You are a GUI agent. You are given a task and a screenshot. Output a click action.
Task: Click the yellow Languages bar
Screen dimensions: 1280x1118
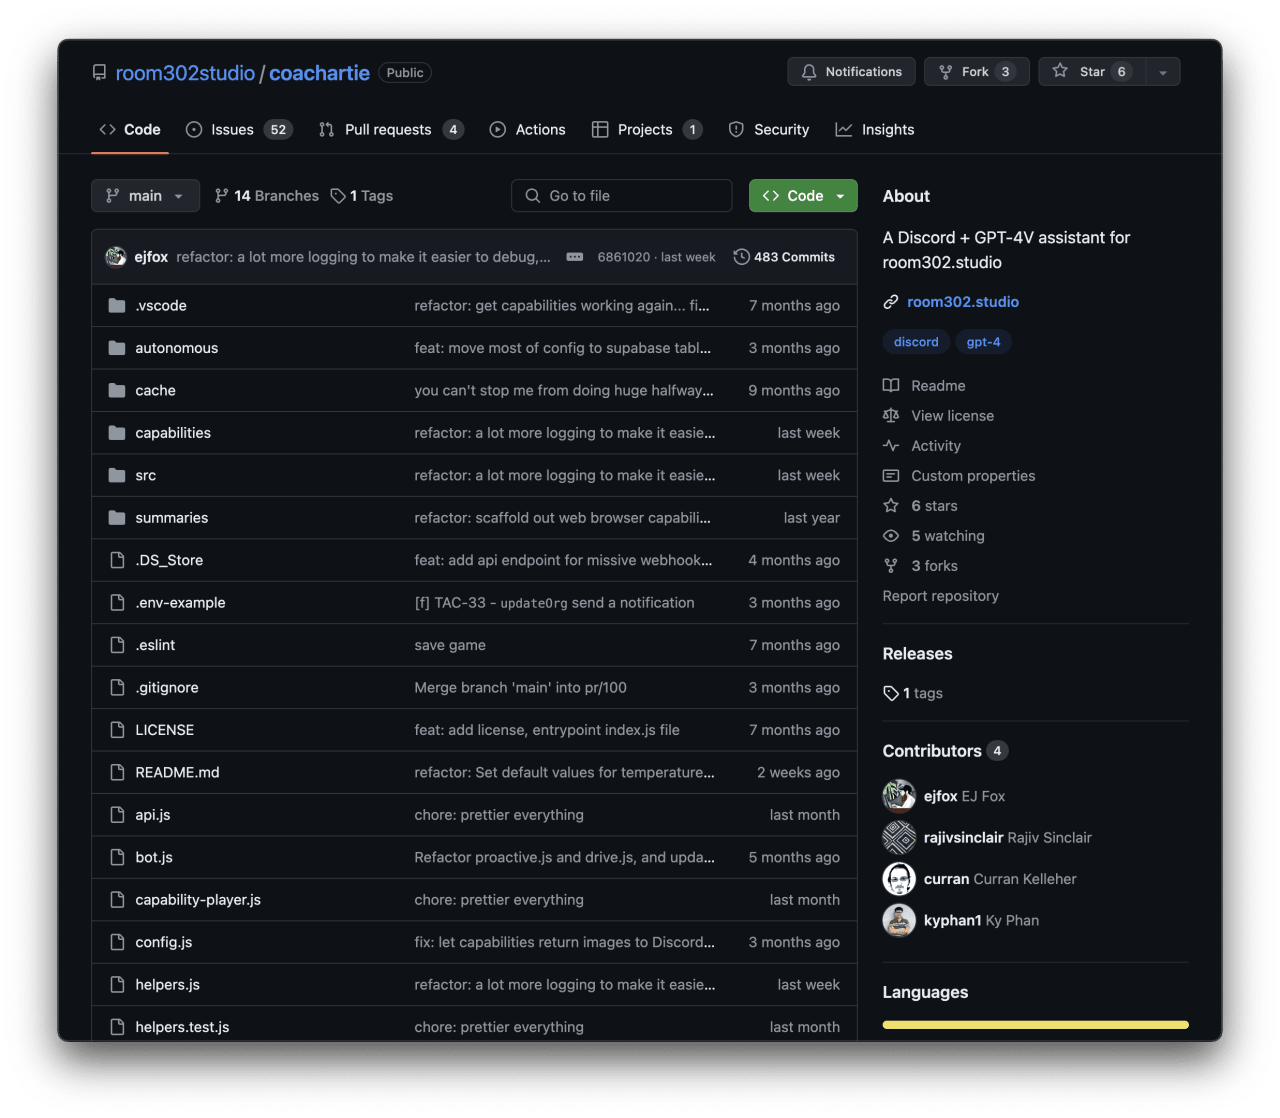[1035, 1025]
